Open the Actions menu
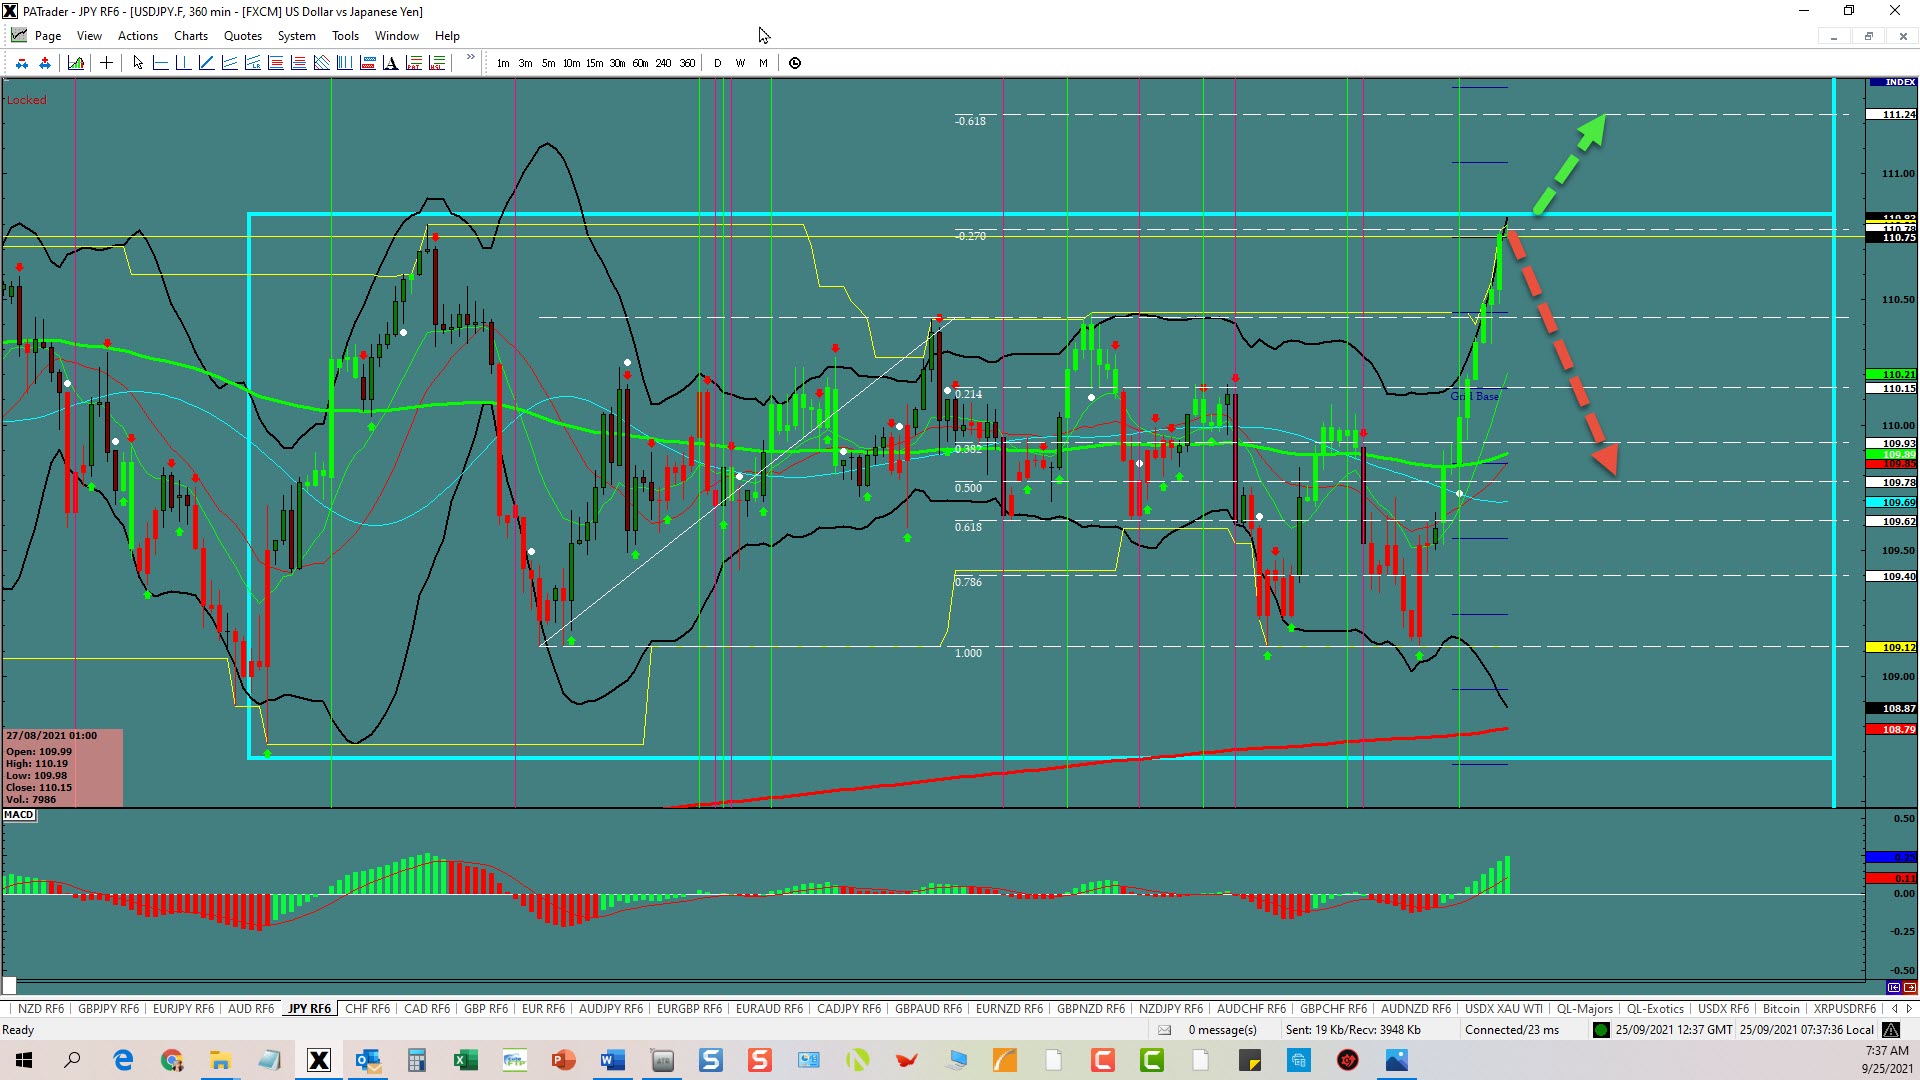Viewport: 1920px width, 1080px height. click(138, 36)
